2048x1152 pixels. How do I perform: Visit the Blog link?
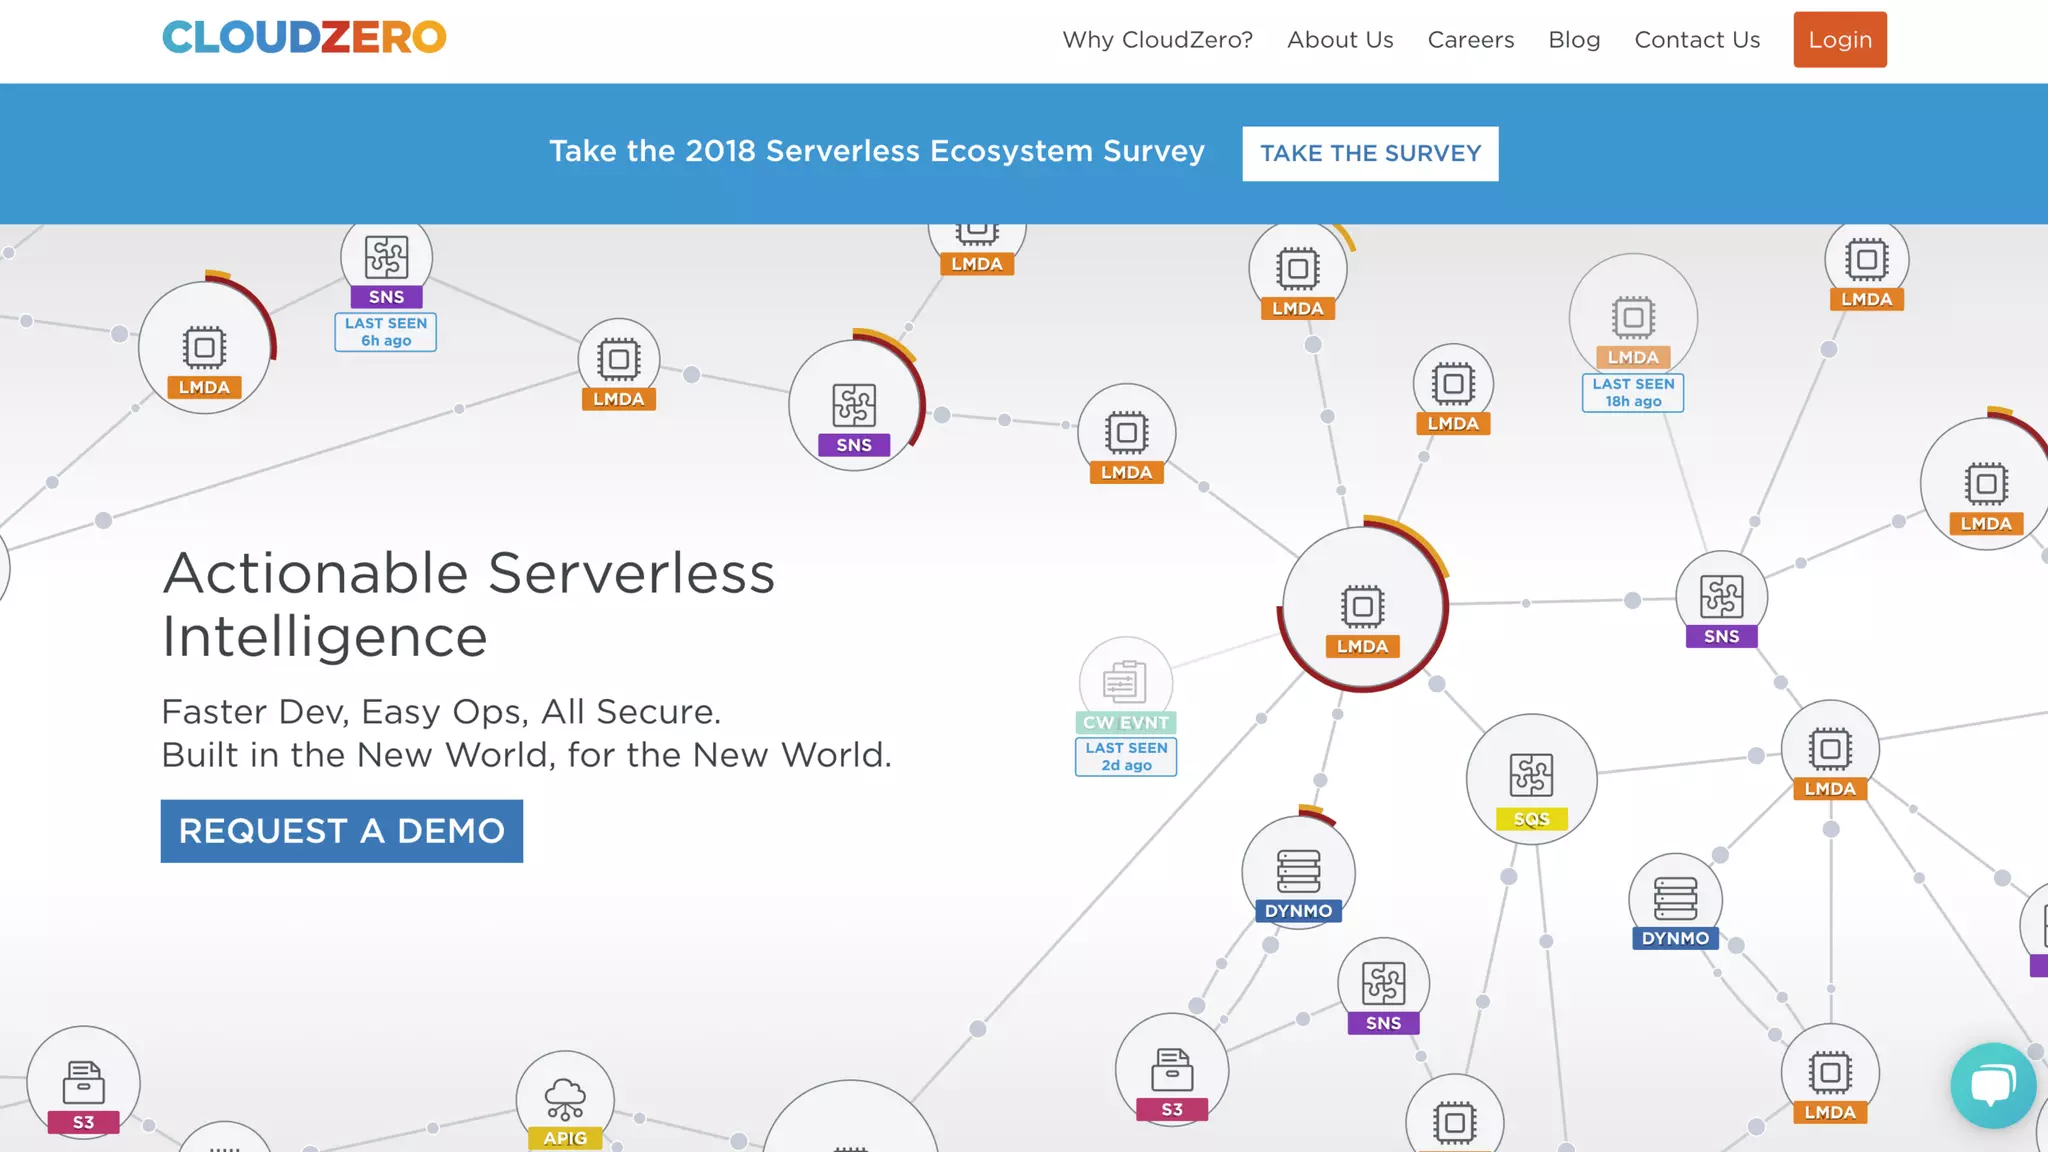[1574, 40]
